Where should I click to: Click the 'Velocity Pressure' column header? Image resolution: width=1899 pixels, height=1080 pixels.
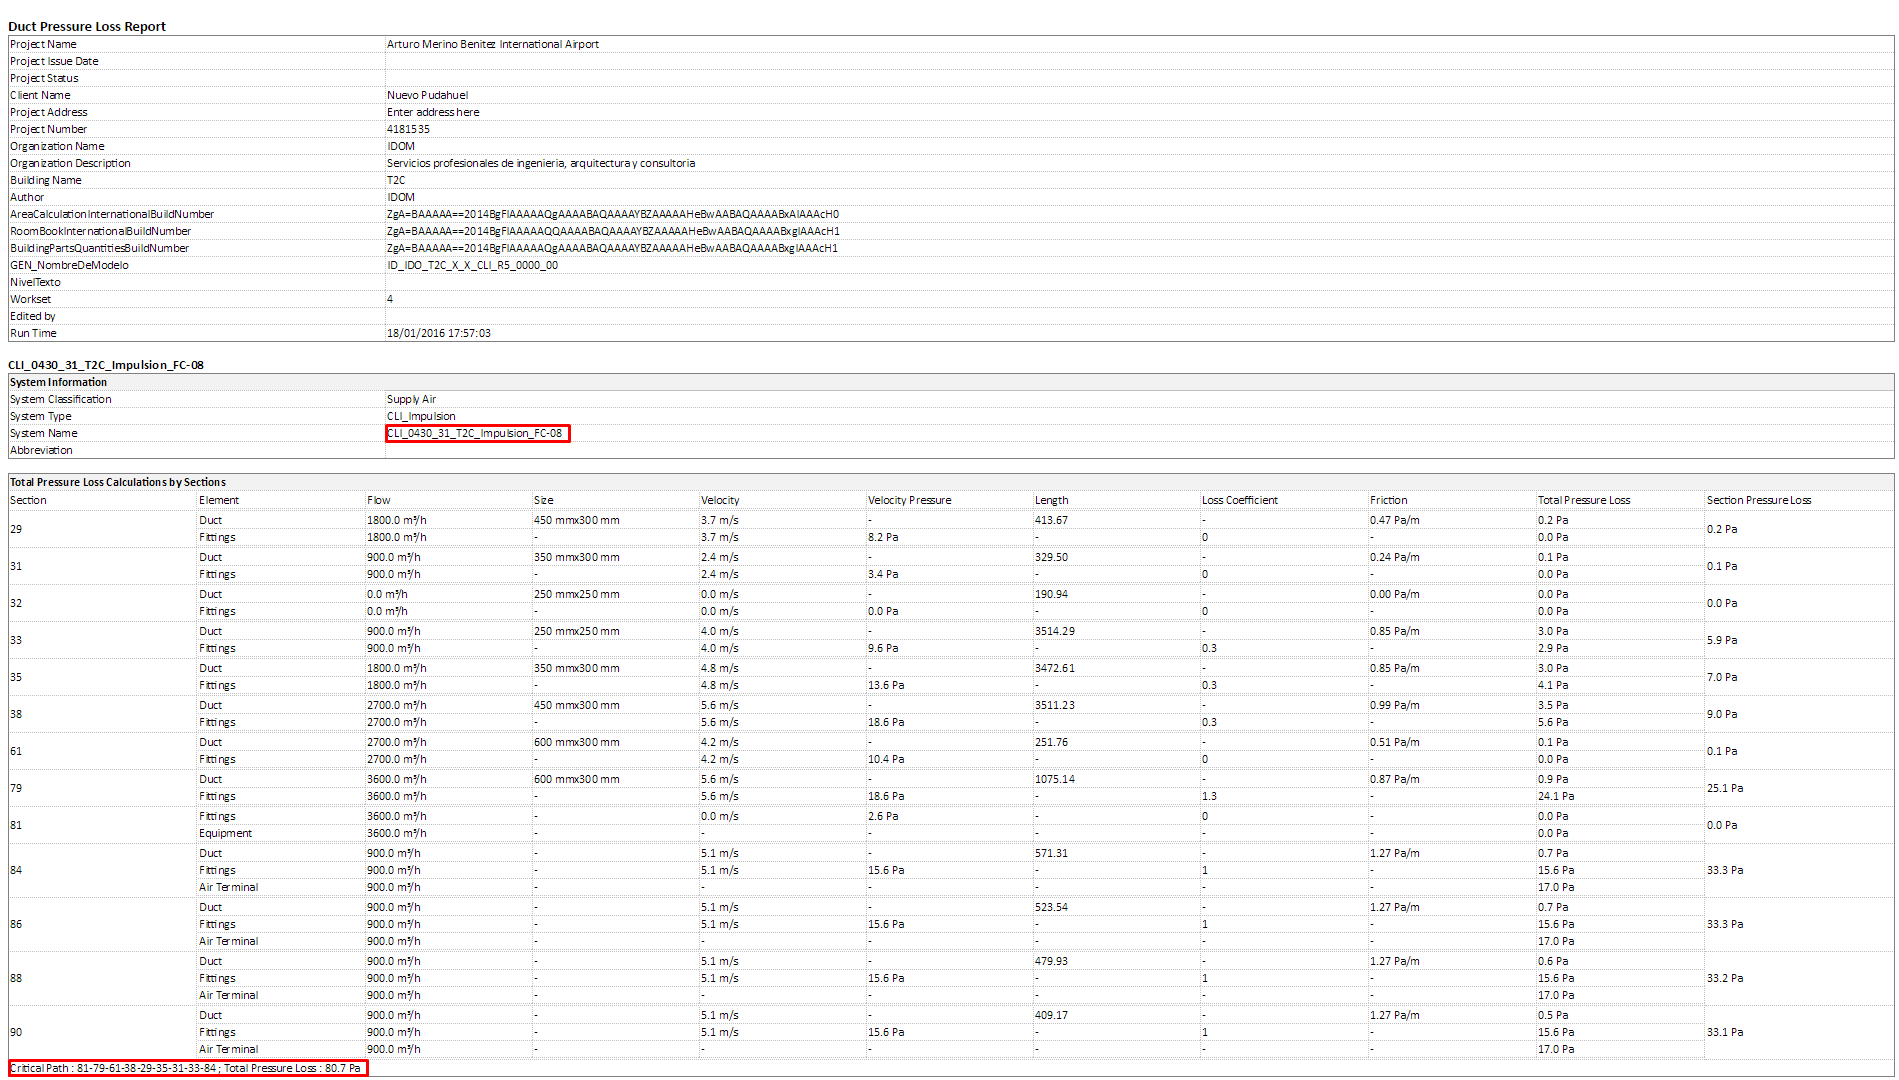point(909,500)
